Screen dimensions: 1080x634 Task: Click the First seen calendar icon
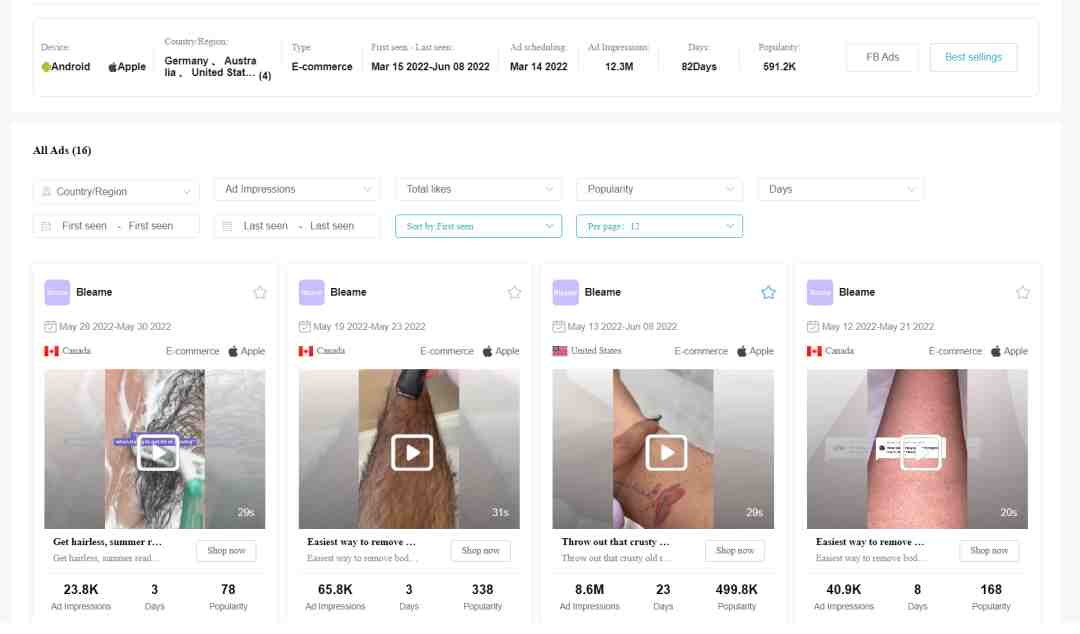[x=46, y=226]
